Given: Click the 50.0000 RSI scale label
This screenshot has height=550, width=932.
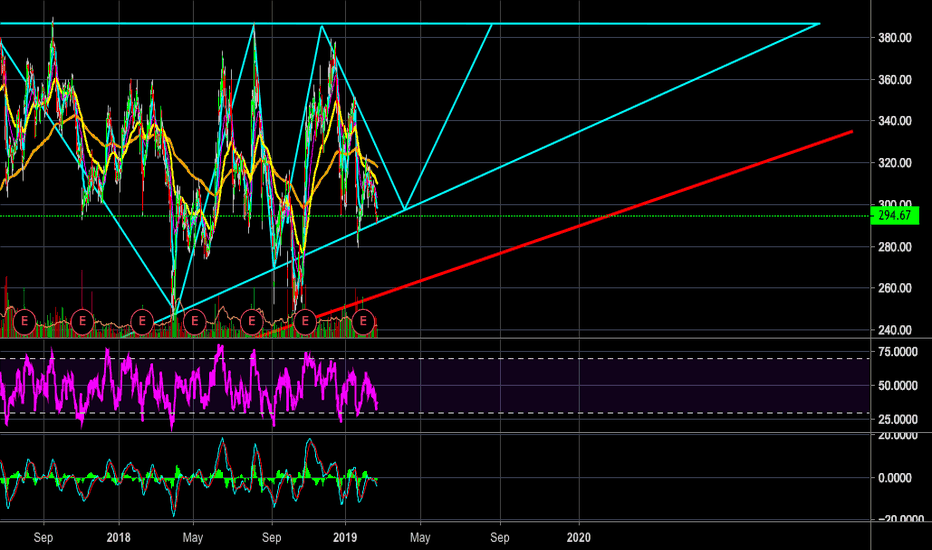Looking at the screenshot, I should 898,385.
